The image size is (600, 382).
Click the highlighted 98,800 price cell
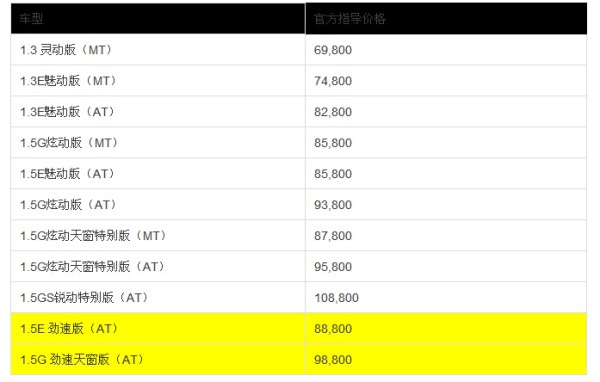click(x=446, y=359)
